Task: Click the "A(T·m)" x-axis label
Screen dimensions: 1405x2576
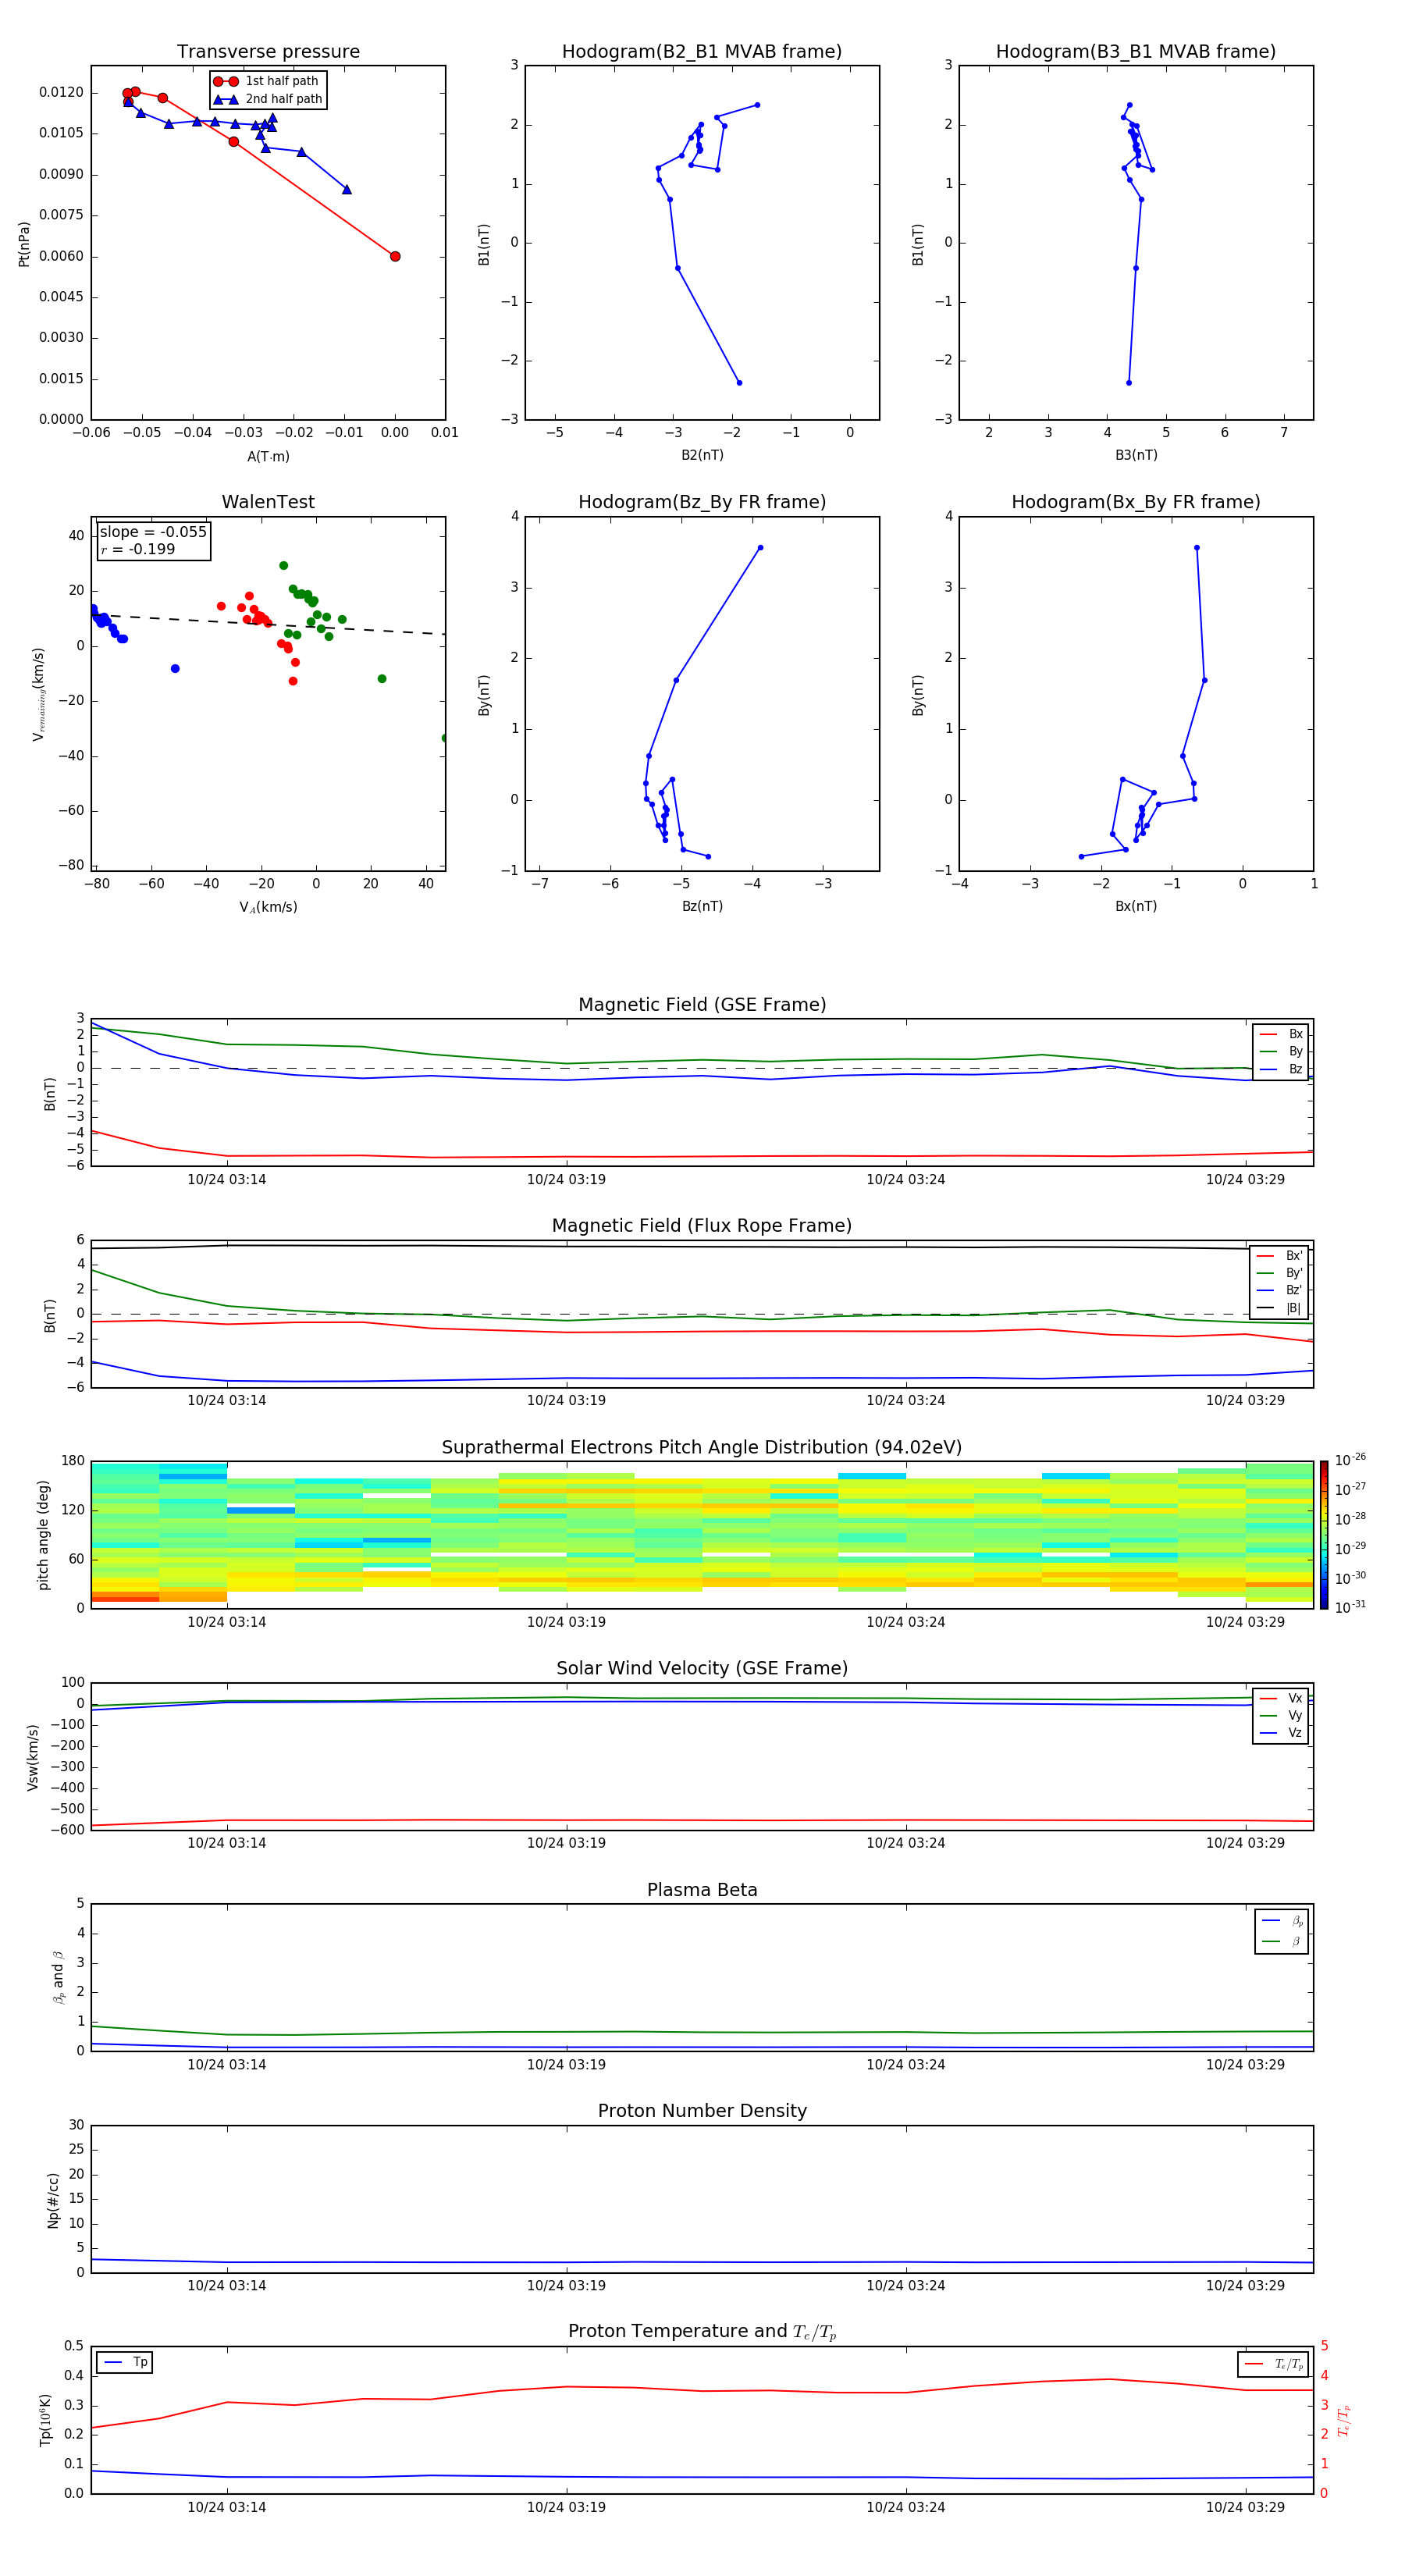Action: 268,457
